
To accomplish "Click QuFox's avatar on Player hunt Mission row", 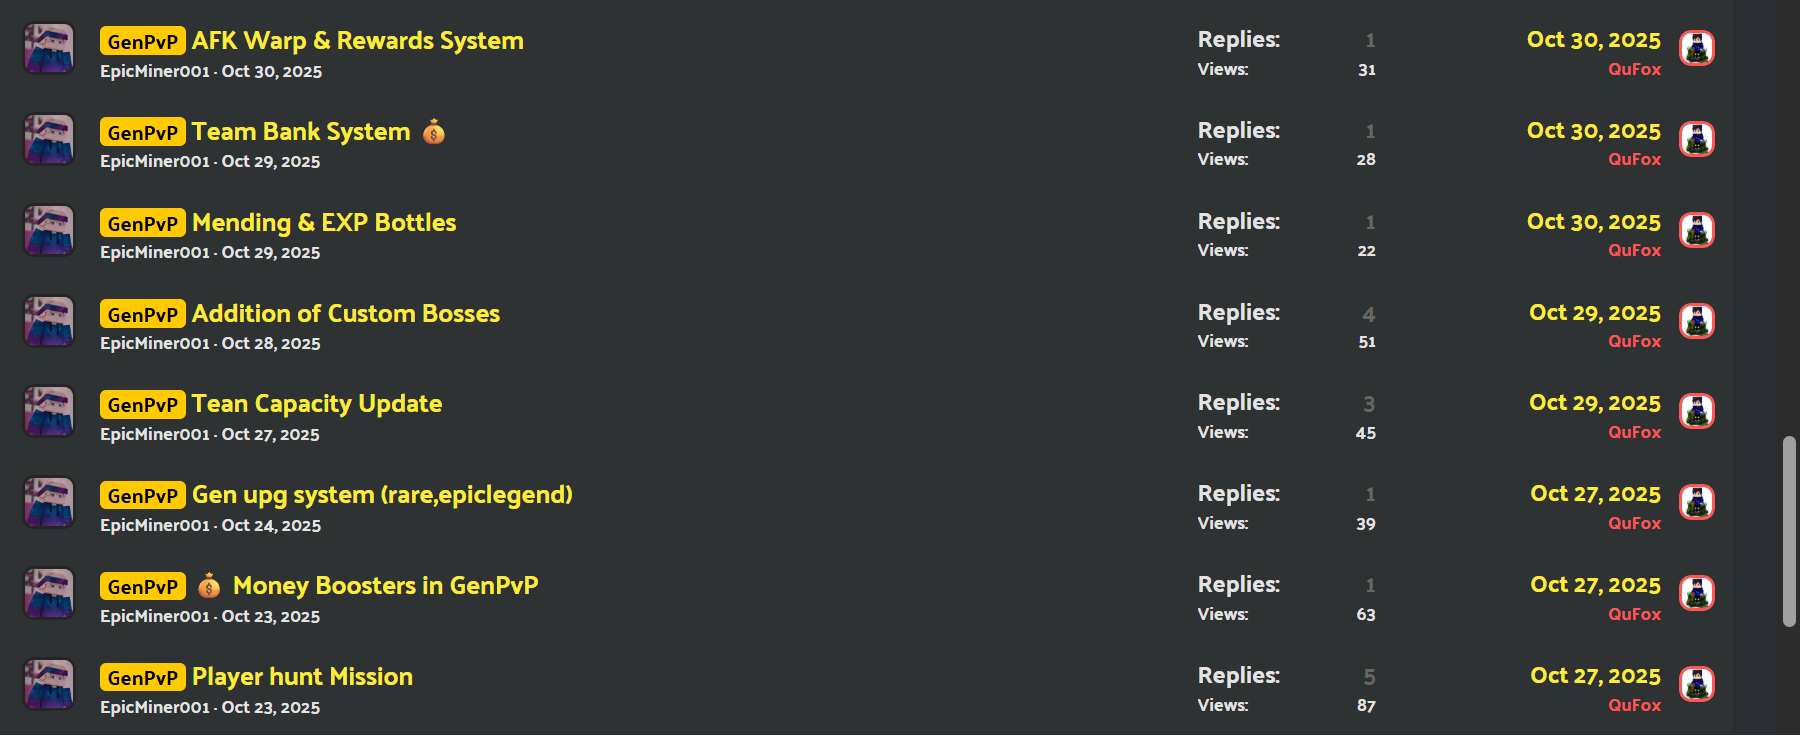I will pyautogui.click(x=1696, y=684).
